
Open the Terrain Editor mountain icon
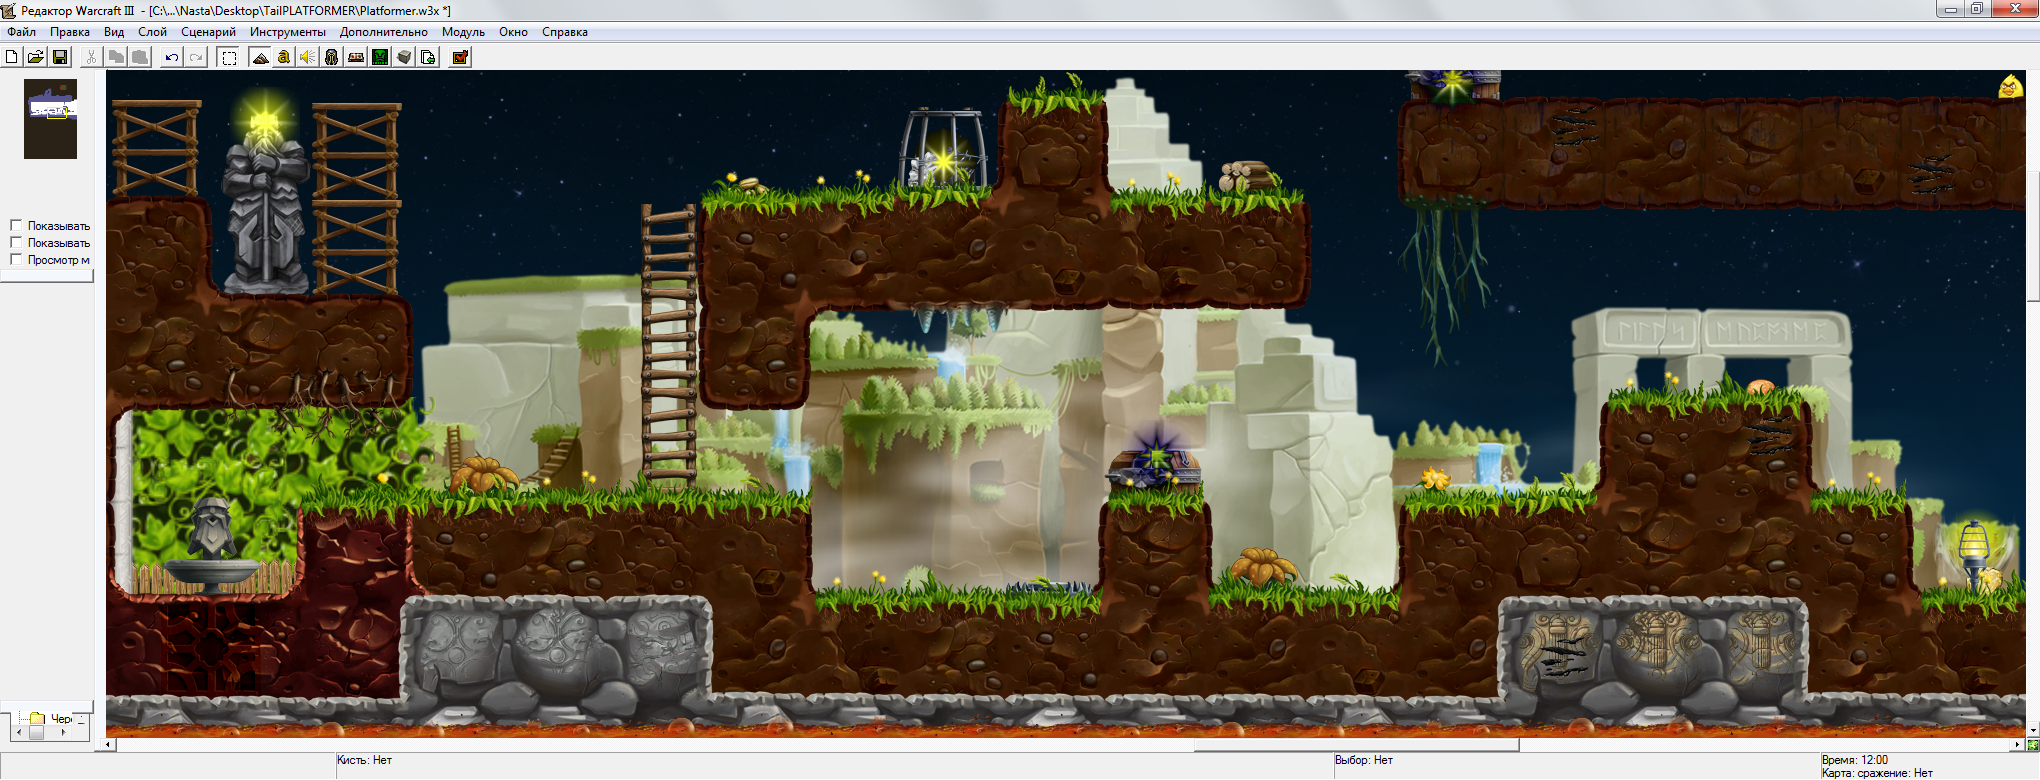pos(260,57)
